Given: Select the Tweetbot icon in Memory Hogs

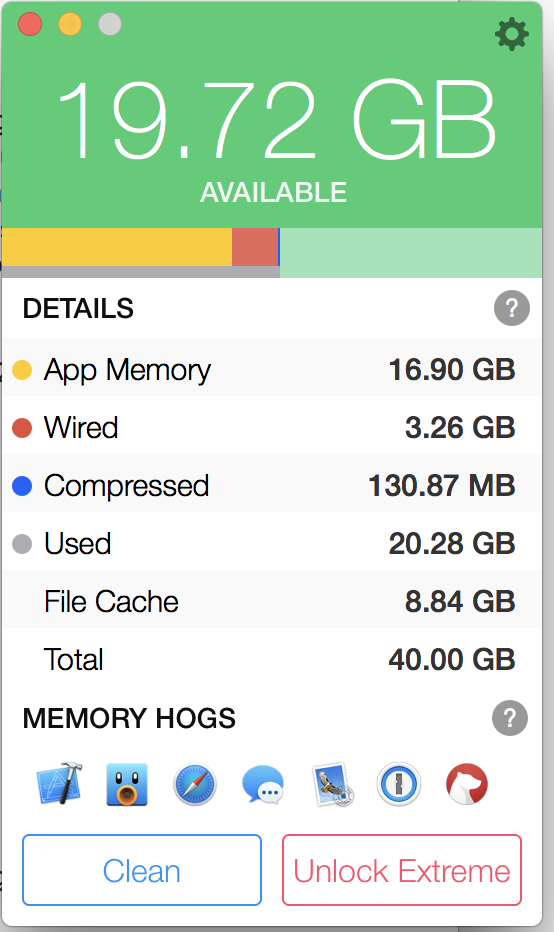Looking at the screenshot, I should (127, 784).
